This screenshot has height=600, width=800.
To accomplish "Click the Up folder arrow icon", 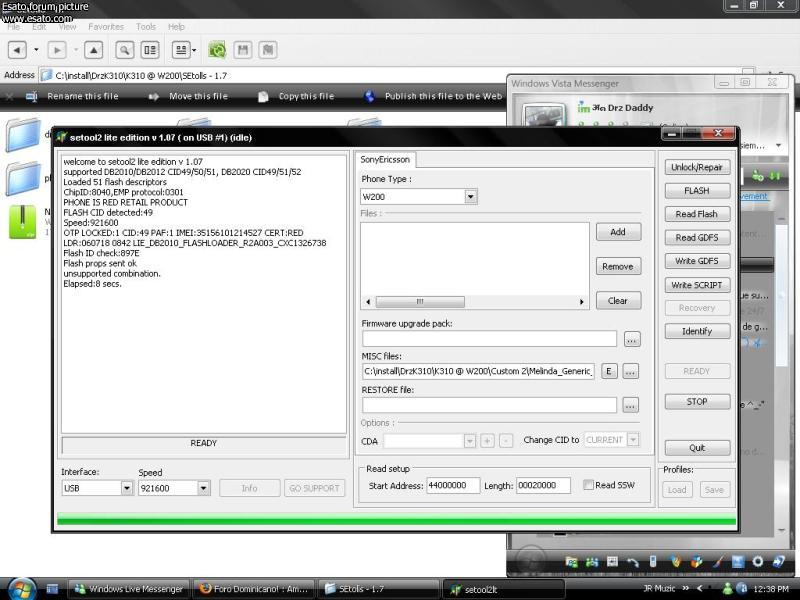I will 93,49.
